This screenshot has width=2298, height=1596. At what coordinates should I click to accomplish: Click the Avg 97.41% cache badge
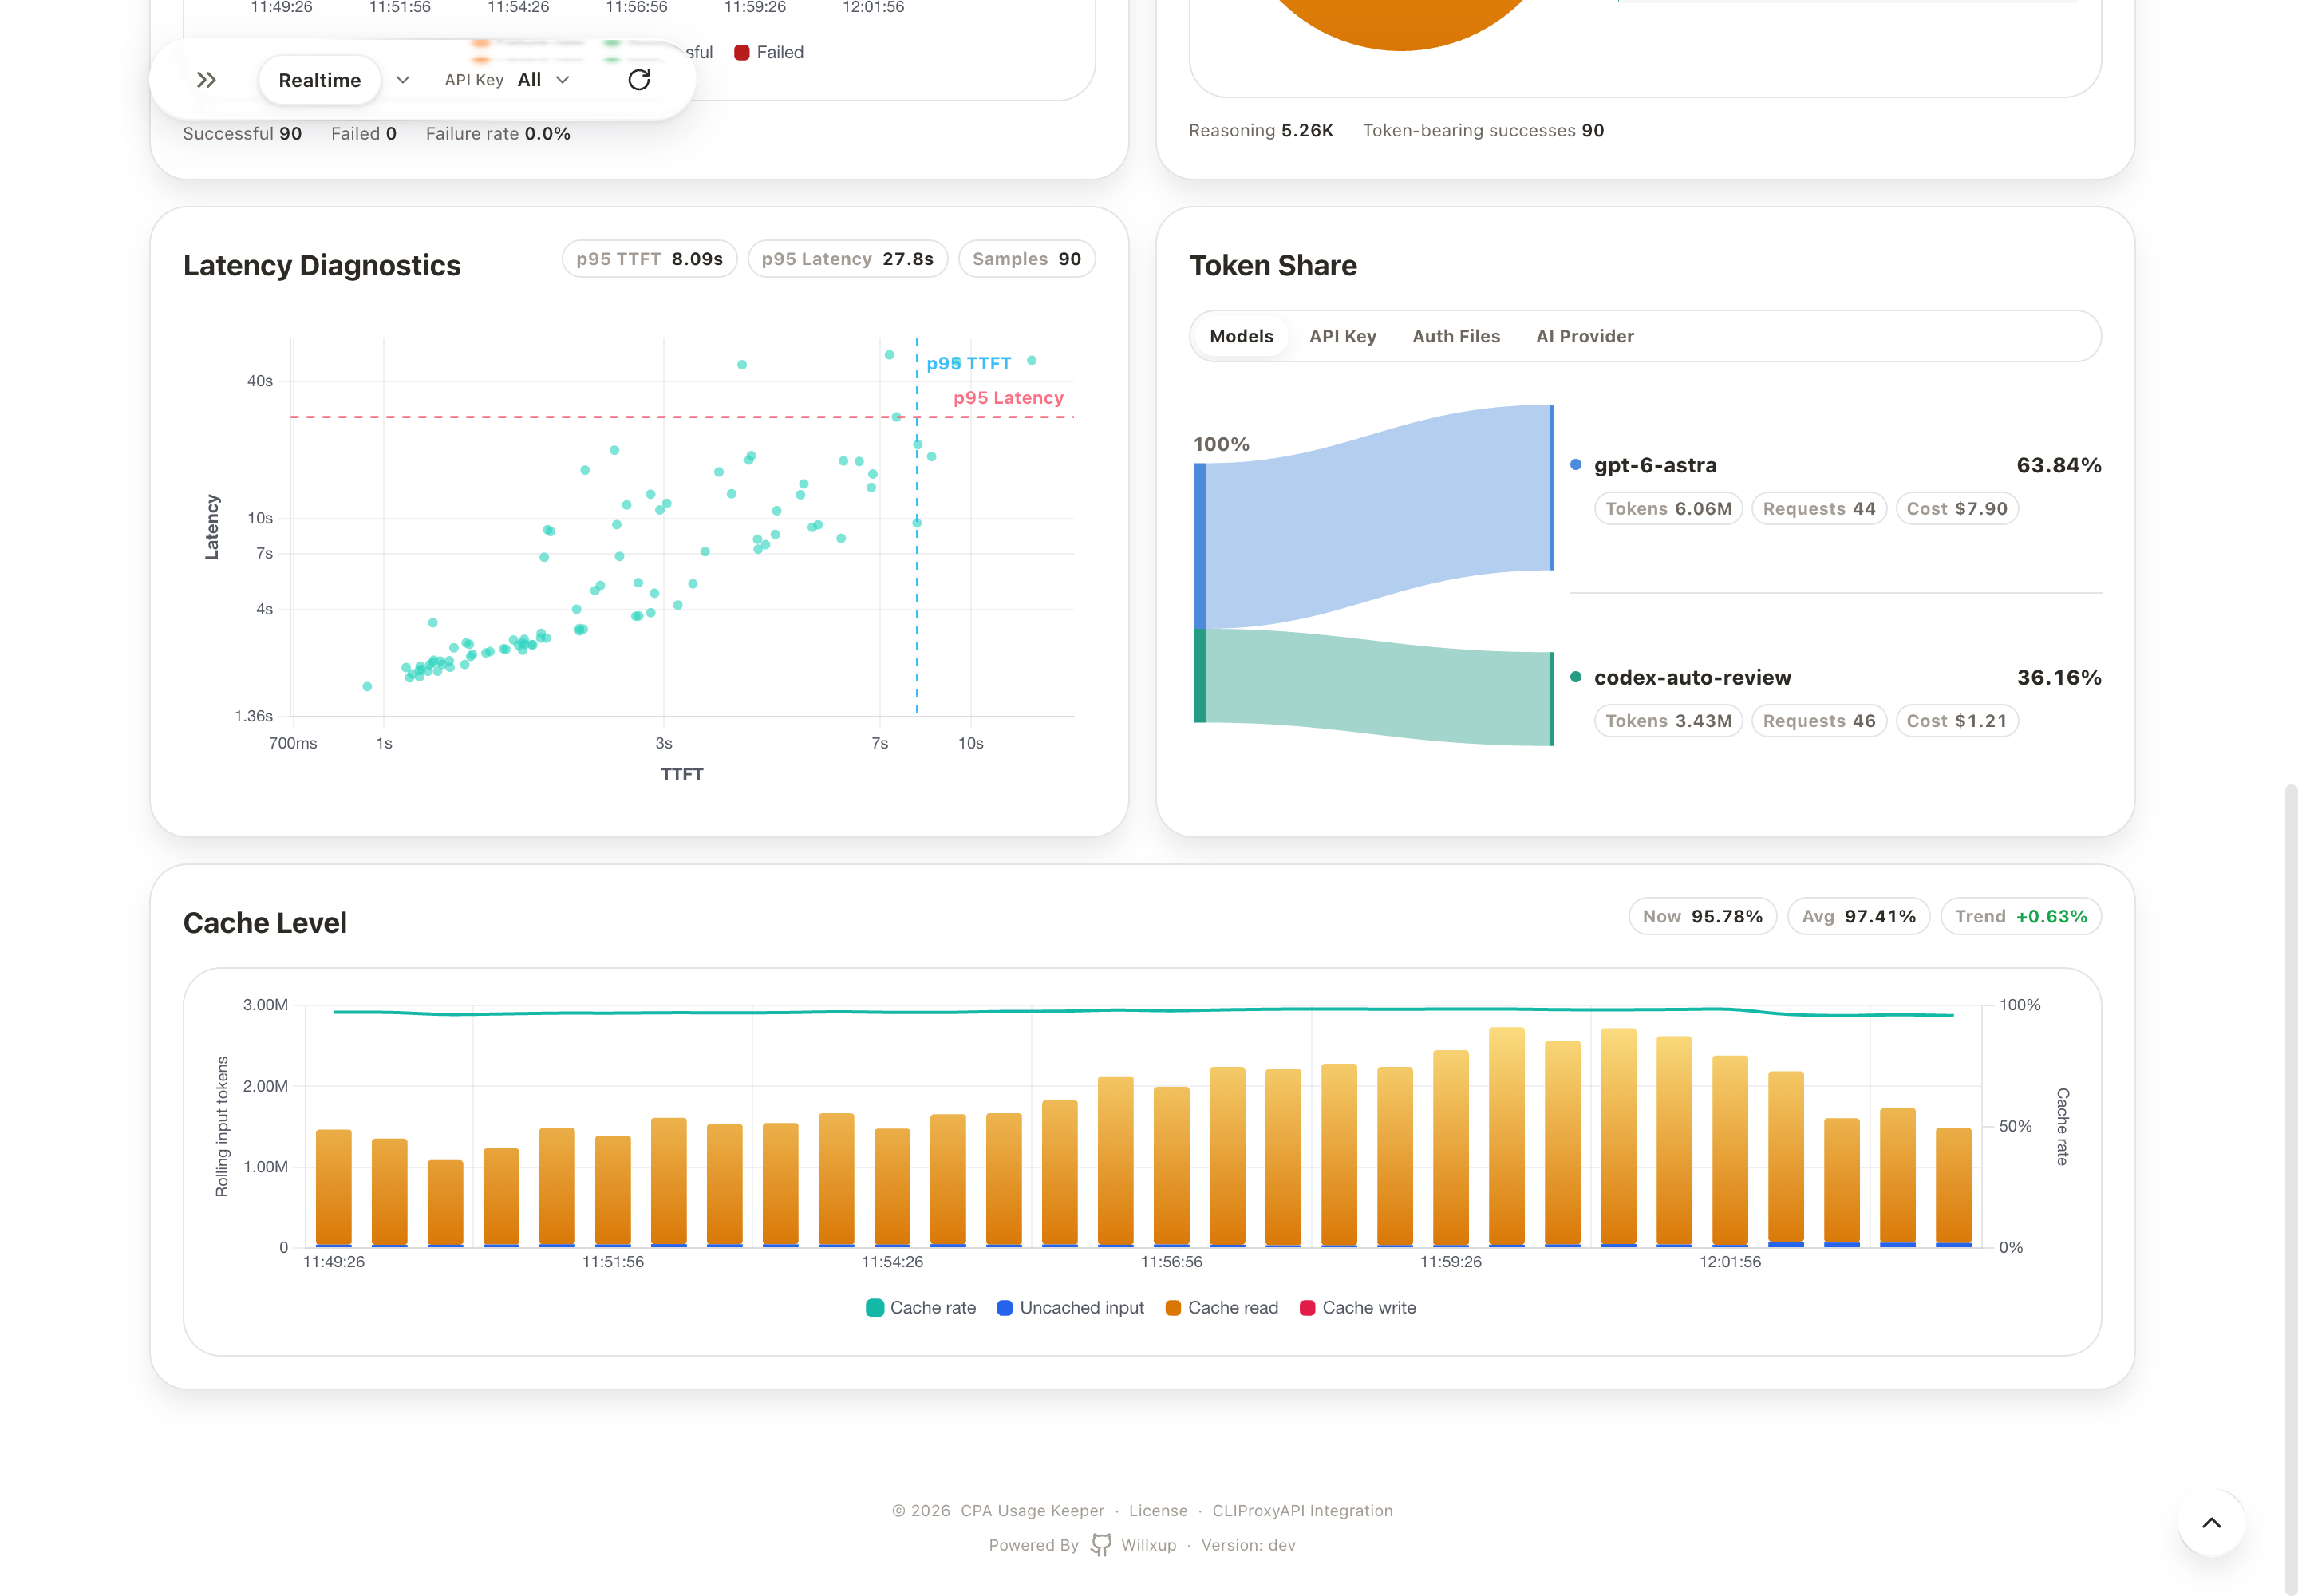(1858, 917)
